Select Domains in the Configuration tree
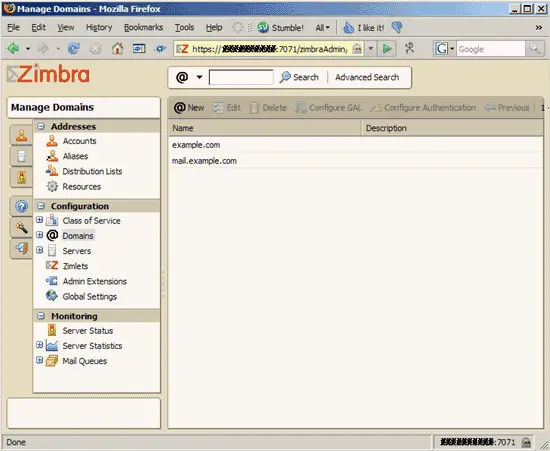550x451 pixels. pos(78,236)
